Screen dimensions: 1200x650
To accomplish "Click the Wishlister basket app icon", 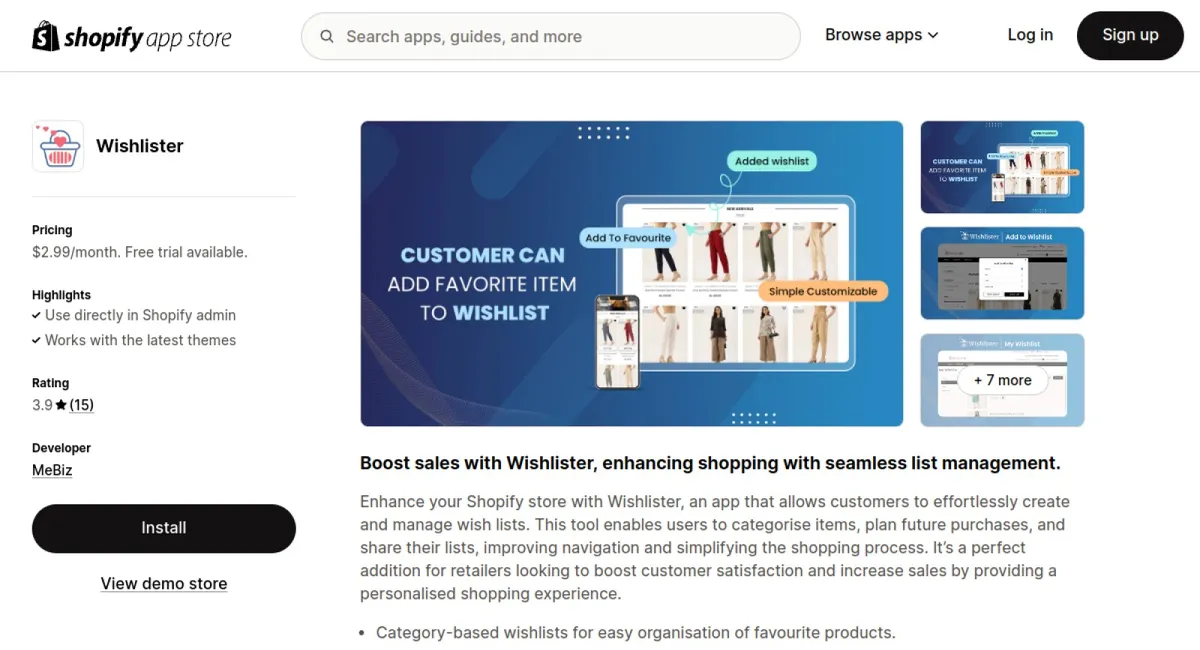I will click(x=58, y=146).
